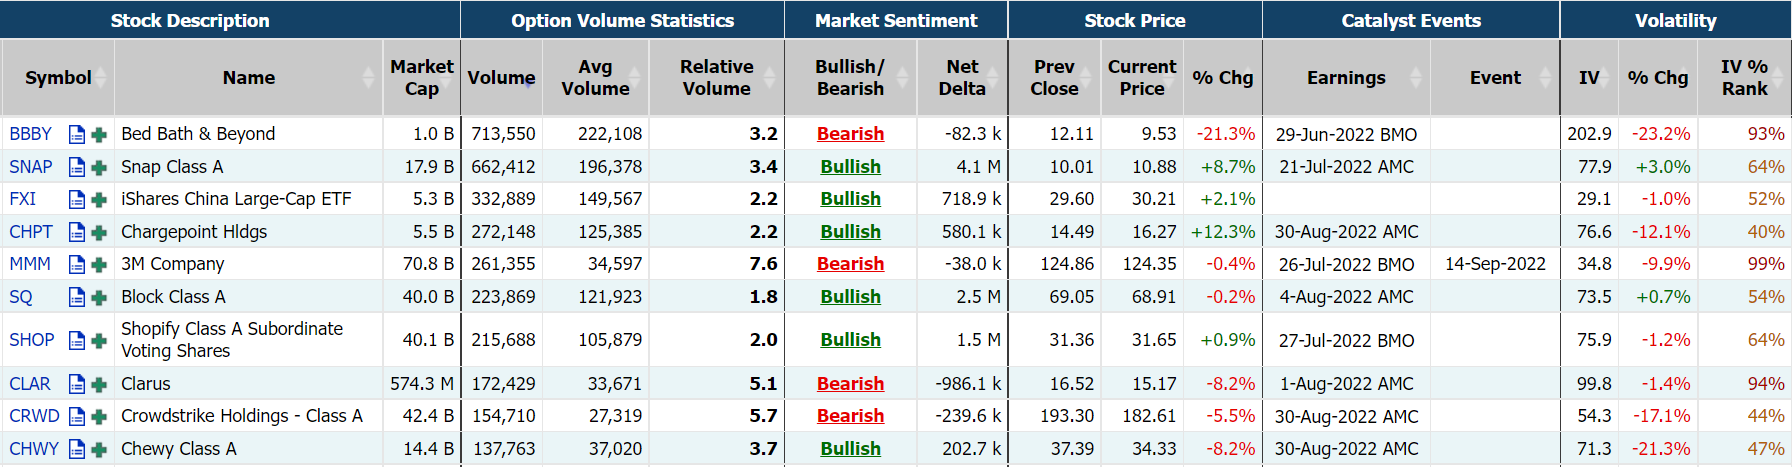
Task: Open the document icon for BBBY
Action: click(77, 134)
